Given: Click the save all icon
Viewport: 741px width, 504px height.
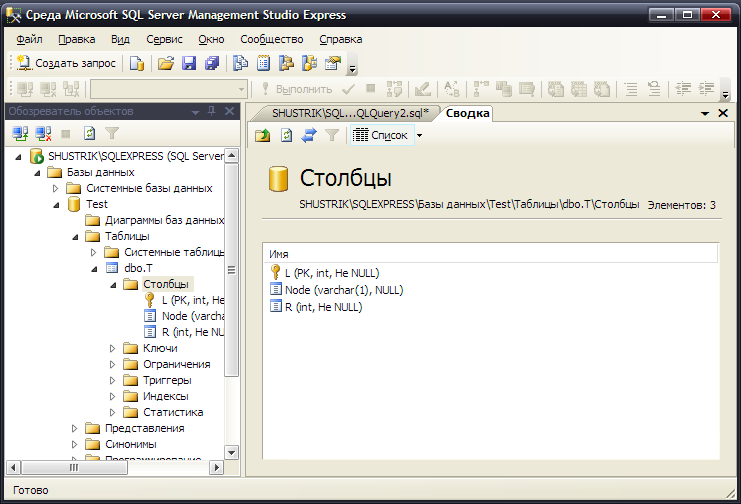Looking at the screenshot, I should (x=212, y=63).
